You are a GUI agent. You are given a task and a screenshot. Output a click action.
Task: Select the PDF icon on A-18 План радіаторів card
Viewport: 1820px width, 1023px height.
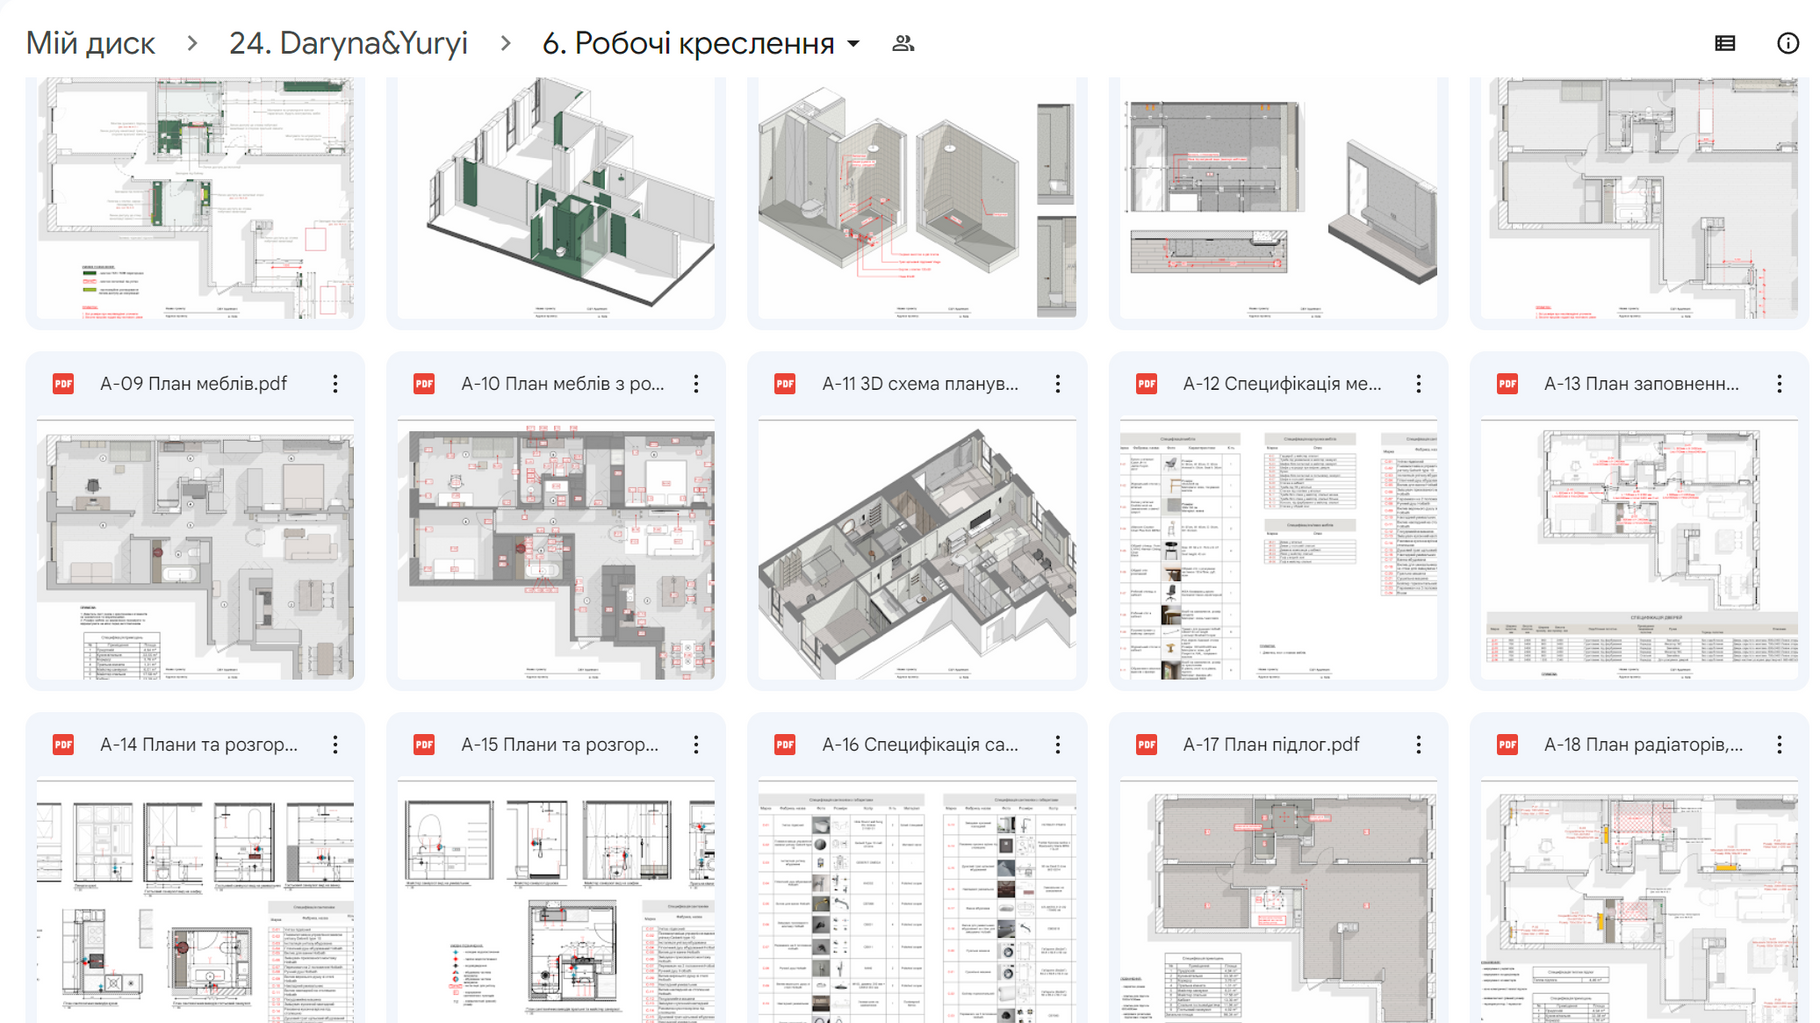[1509, 745]
